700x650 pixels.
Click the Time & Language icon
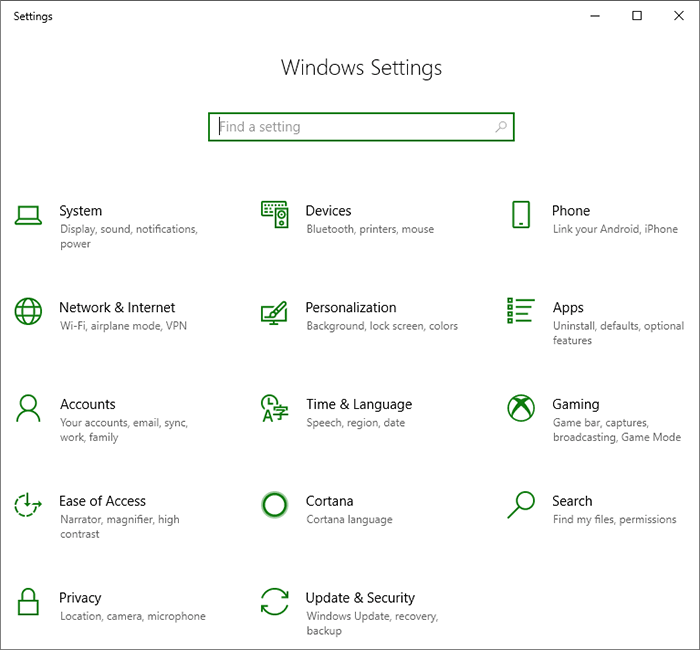click(x=275, y=408)
